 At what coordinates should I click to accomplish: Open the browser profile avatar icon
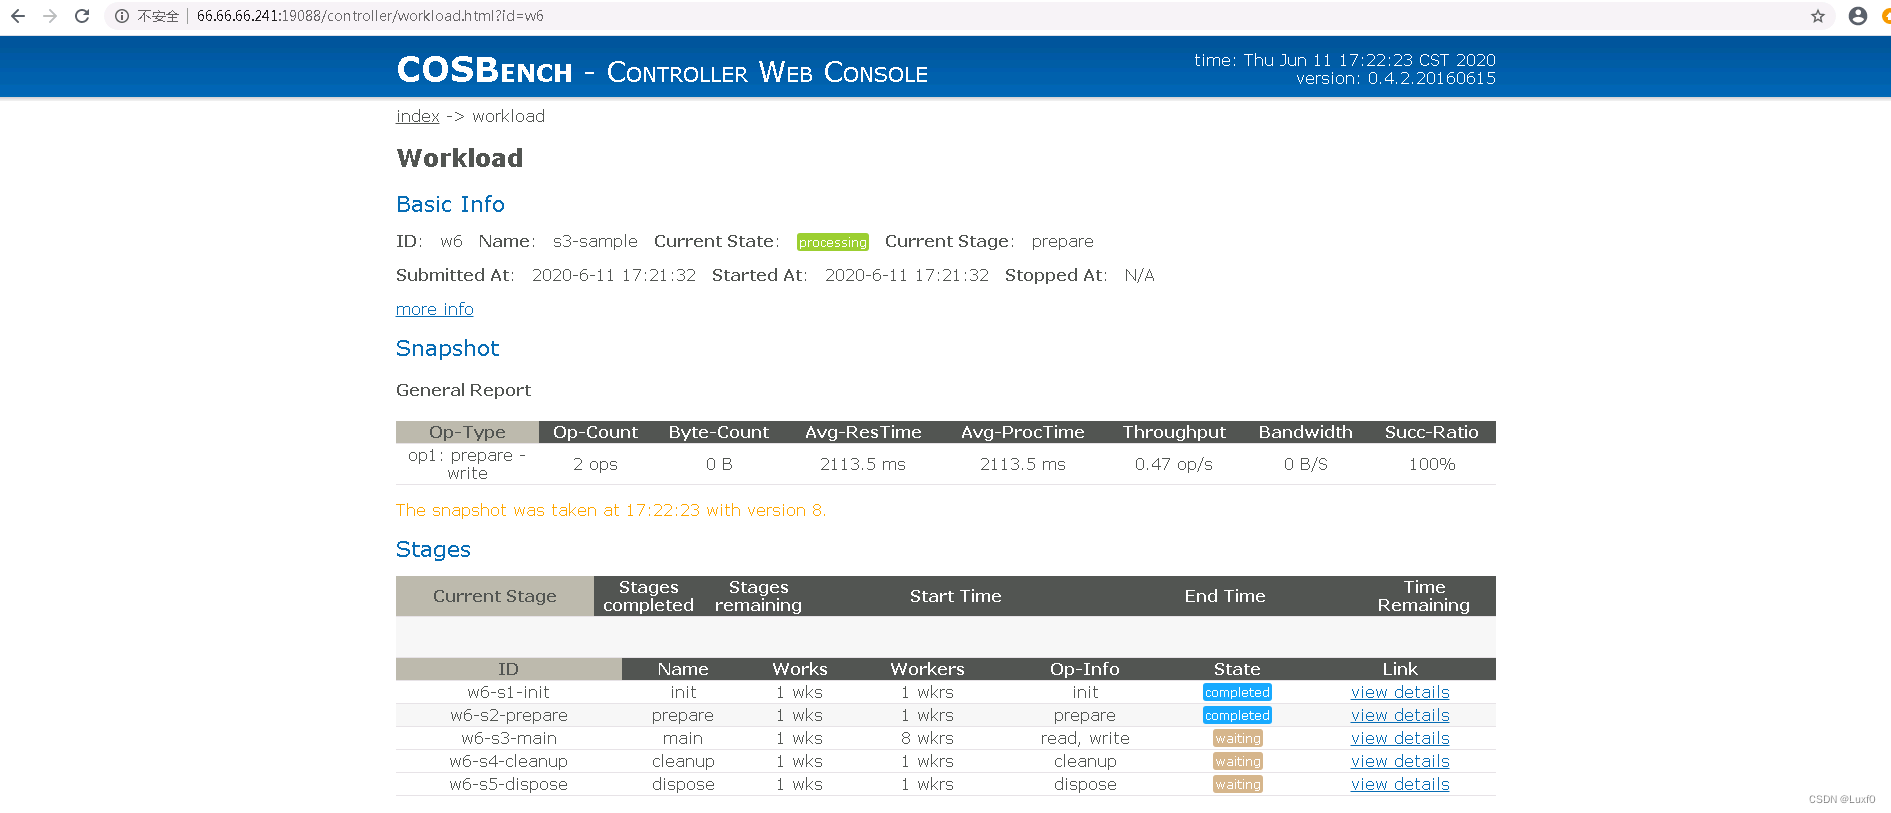pos(1858,16)
